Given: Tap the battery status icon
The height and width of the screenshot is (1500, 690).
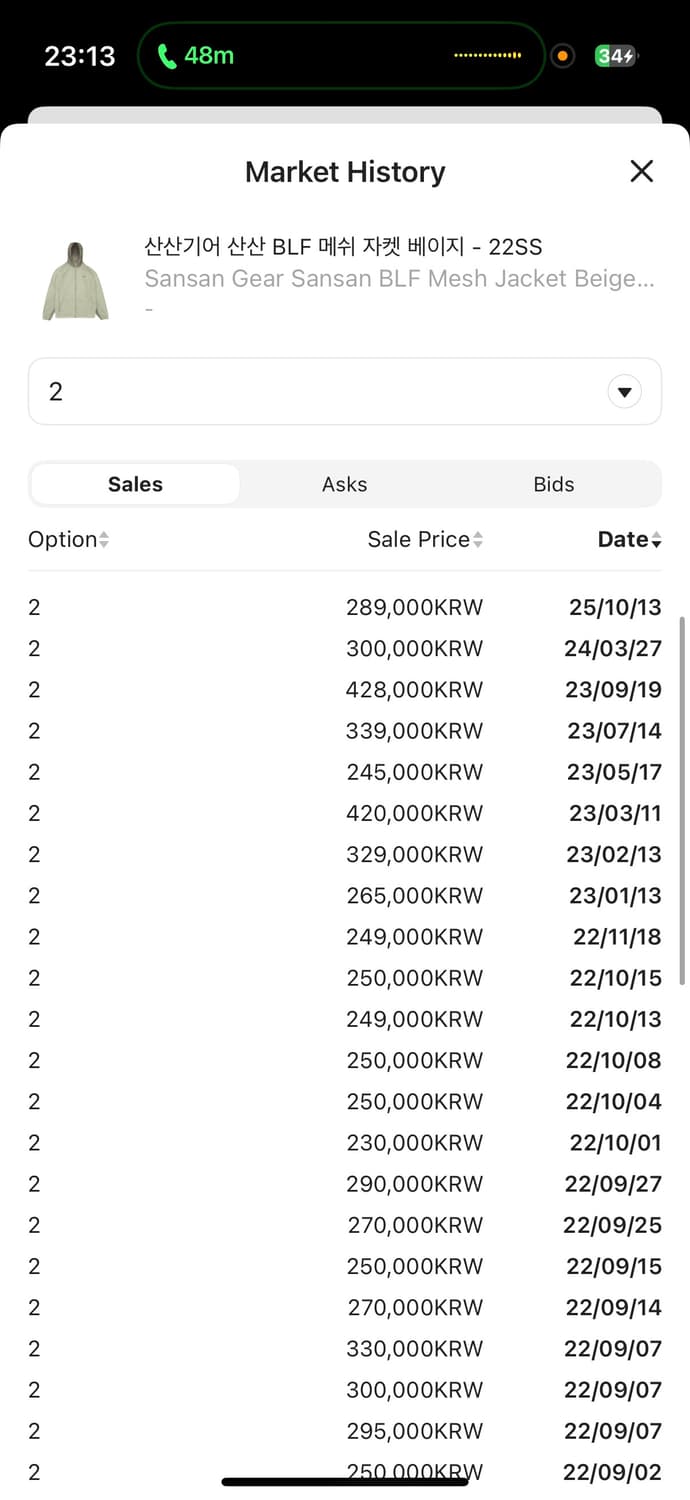Looking at the screenshot, I should point(615,56).
